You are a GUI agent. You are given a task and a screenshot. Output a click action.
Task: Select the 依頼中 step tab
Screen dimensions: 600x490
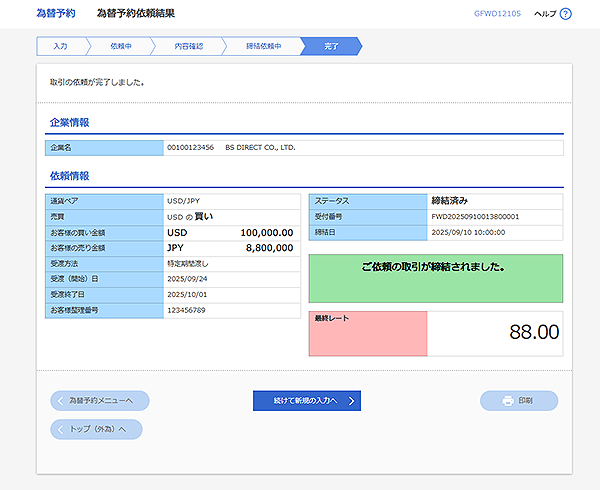pos(121,46)
